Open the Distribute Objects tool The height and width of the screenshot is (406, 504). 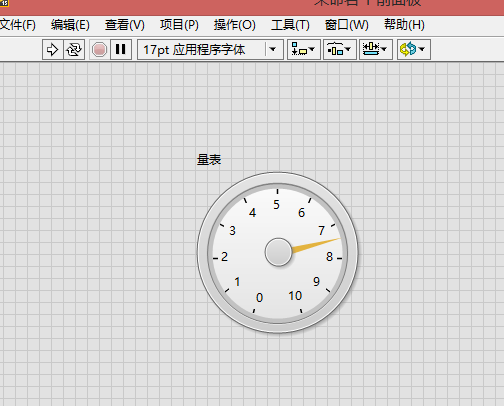pos(340,50)
